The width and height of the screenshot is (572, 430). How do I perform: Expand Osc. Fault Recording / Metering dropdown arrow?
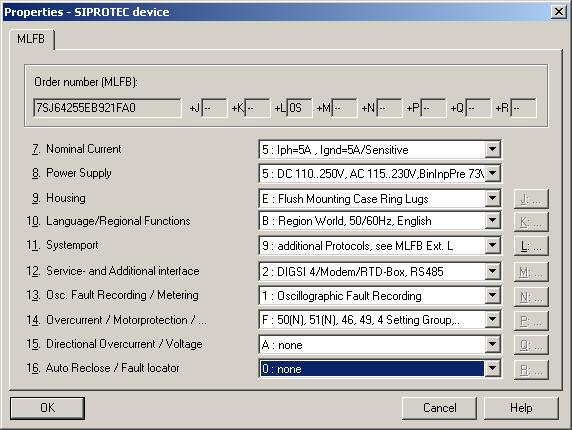(492, 295)
